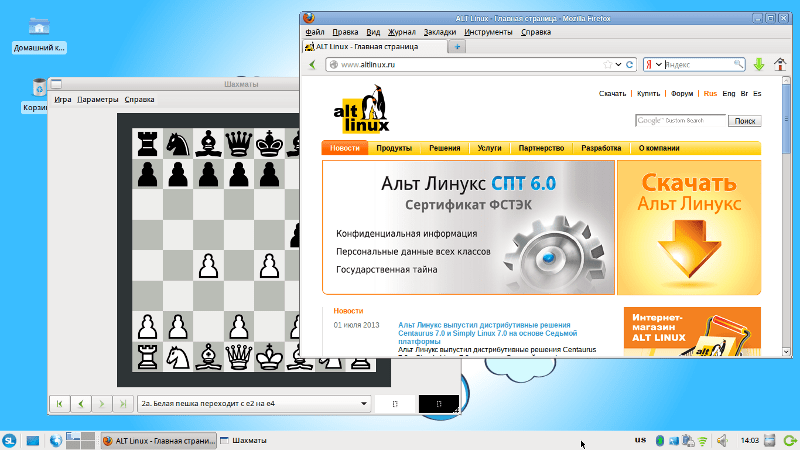Open Услуги site navigation tab
The height and width of the screenshot is (450, 800).
click(489, 148)
